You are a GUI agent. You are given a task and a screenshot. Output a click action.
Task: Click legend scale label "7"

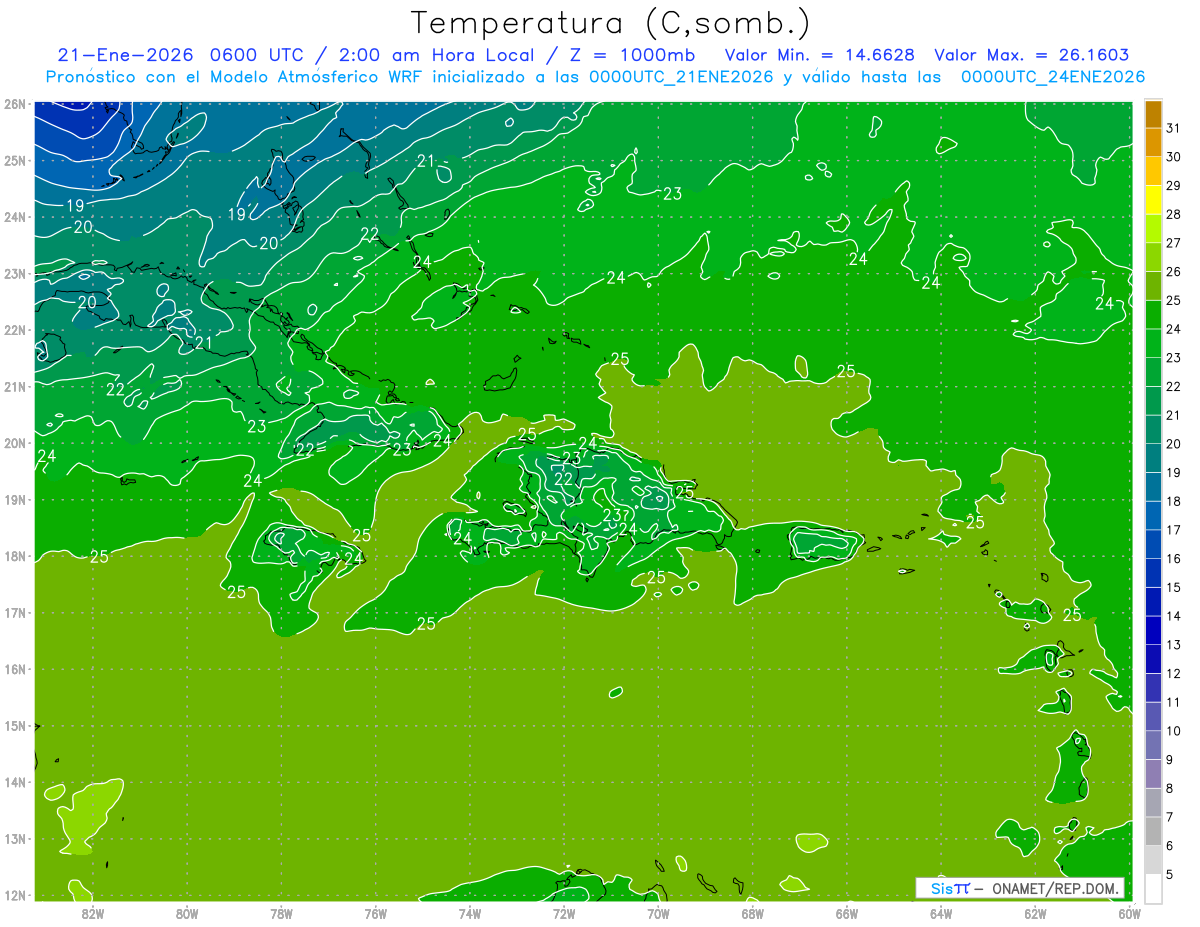(x=1170, y=818)
